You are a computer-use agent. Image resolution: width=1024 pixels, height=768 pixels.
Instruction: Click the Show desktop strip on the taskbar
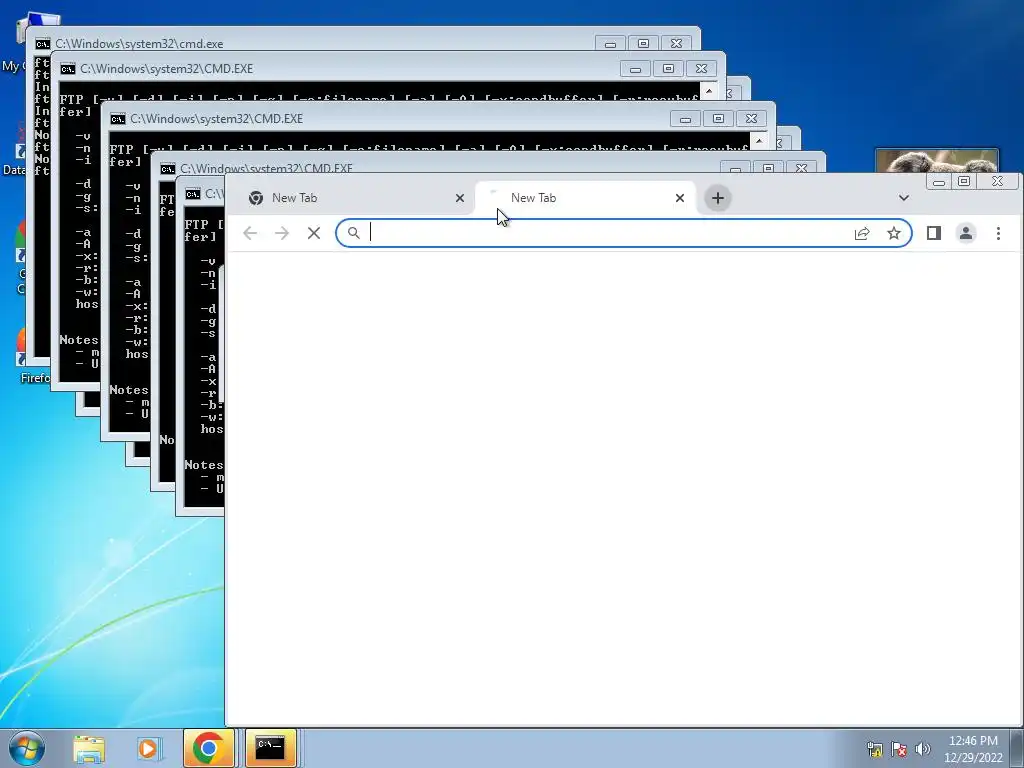(x=1019, y=748)
